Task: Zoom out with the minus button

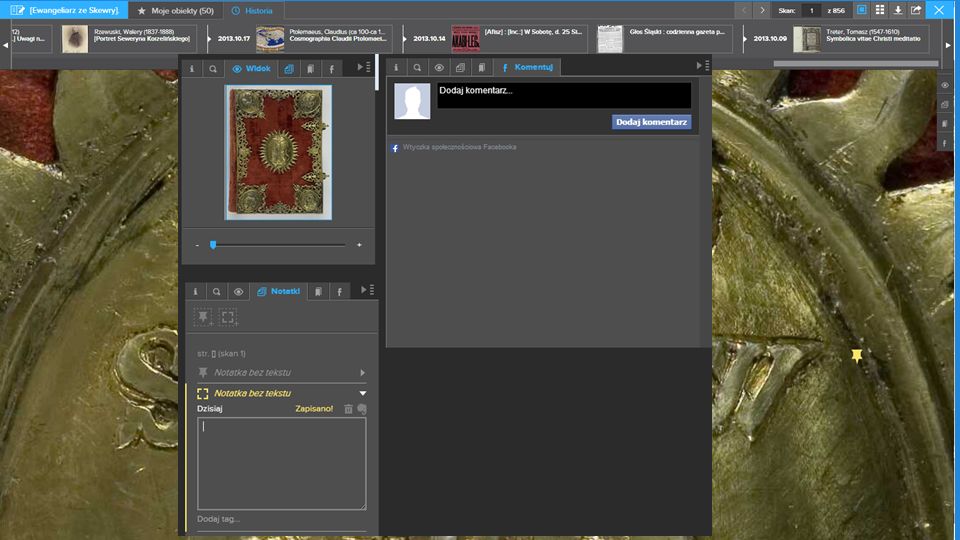Action: tap(197, 245)
